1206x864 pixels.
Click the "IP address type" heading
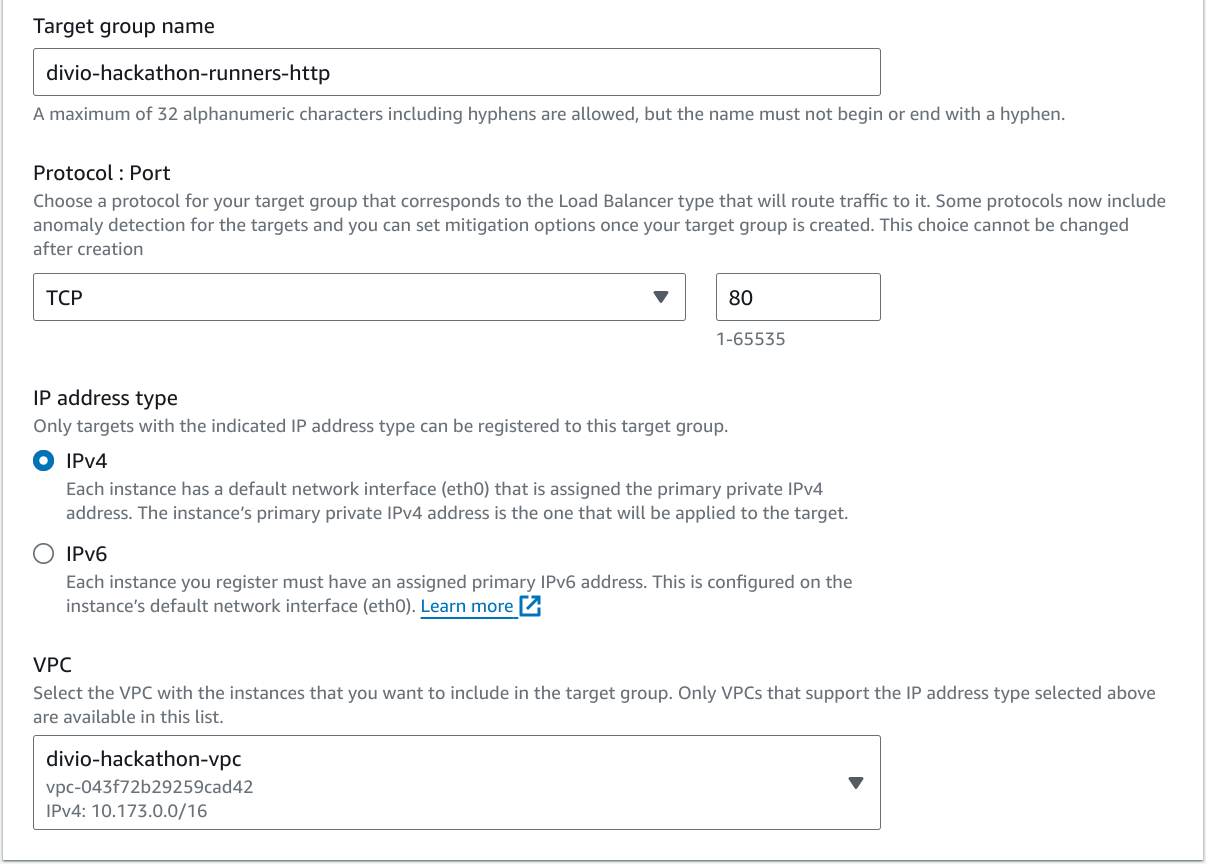coord(105,398)
